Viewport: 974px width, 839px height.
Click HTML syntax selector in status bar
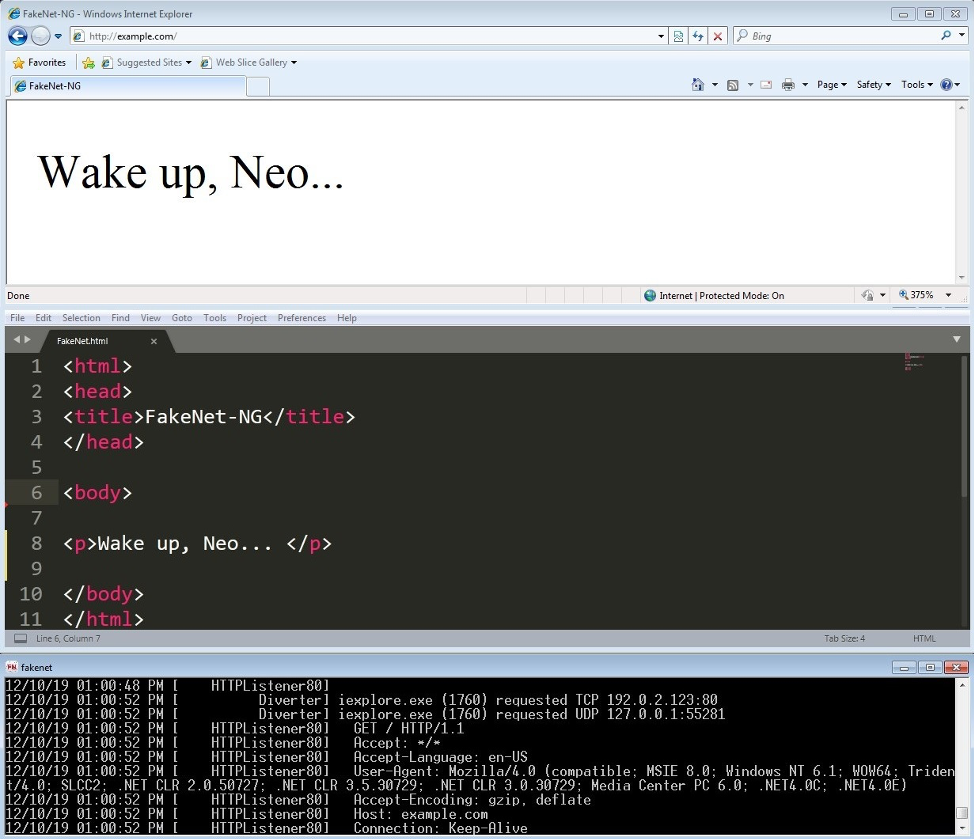pyautogui.click(x=924, y=638)
